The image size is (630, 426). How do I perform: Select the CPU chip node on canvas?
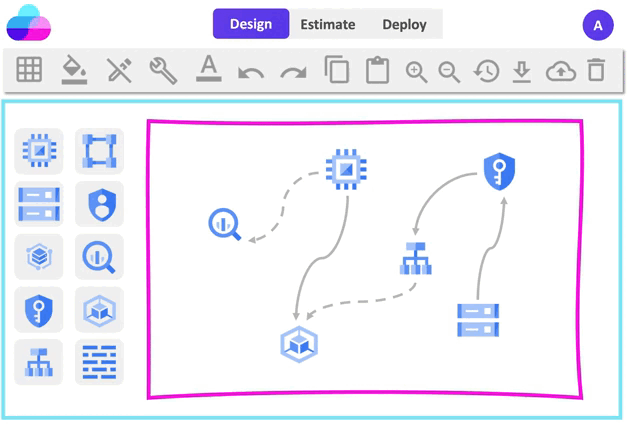[346, 170]
